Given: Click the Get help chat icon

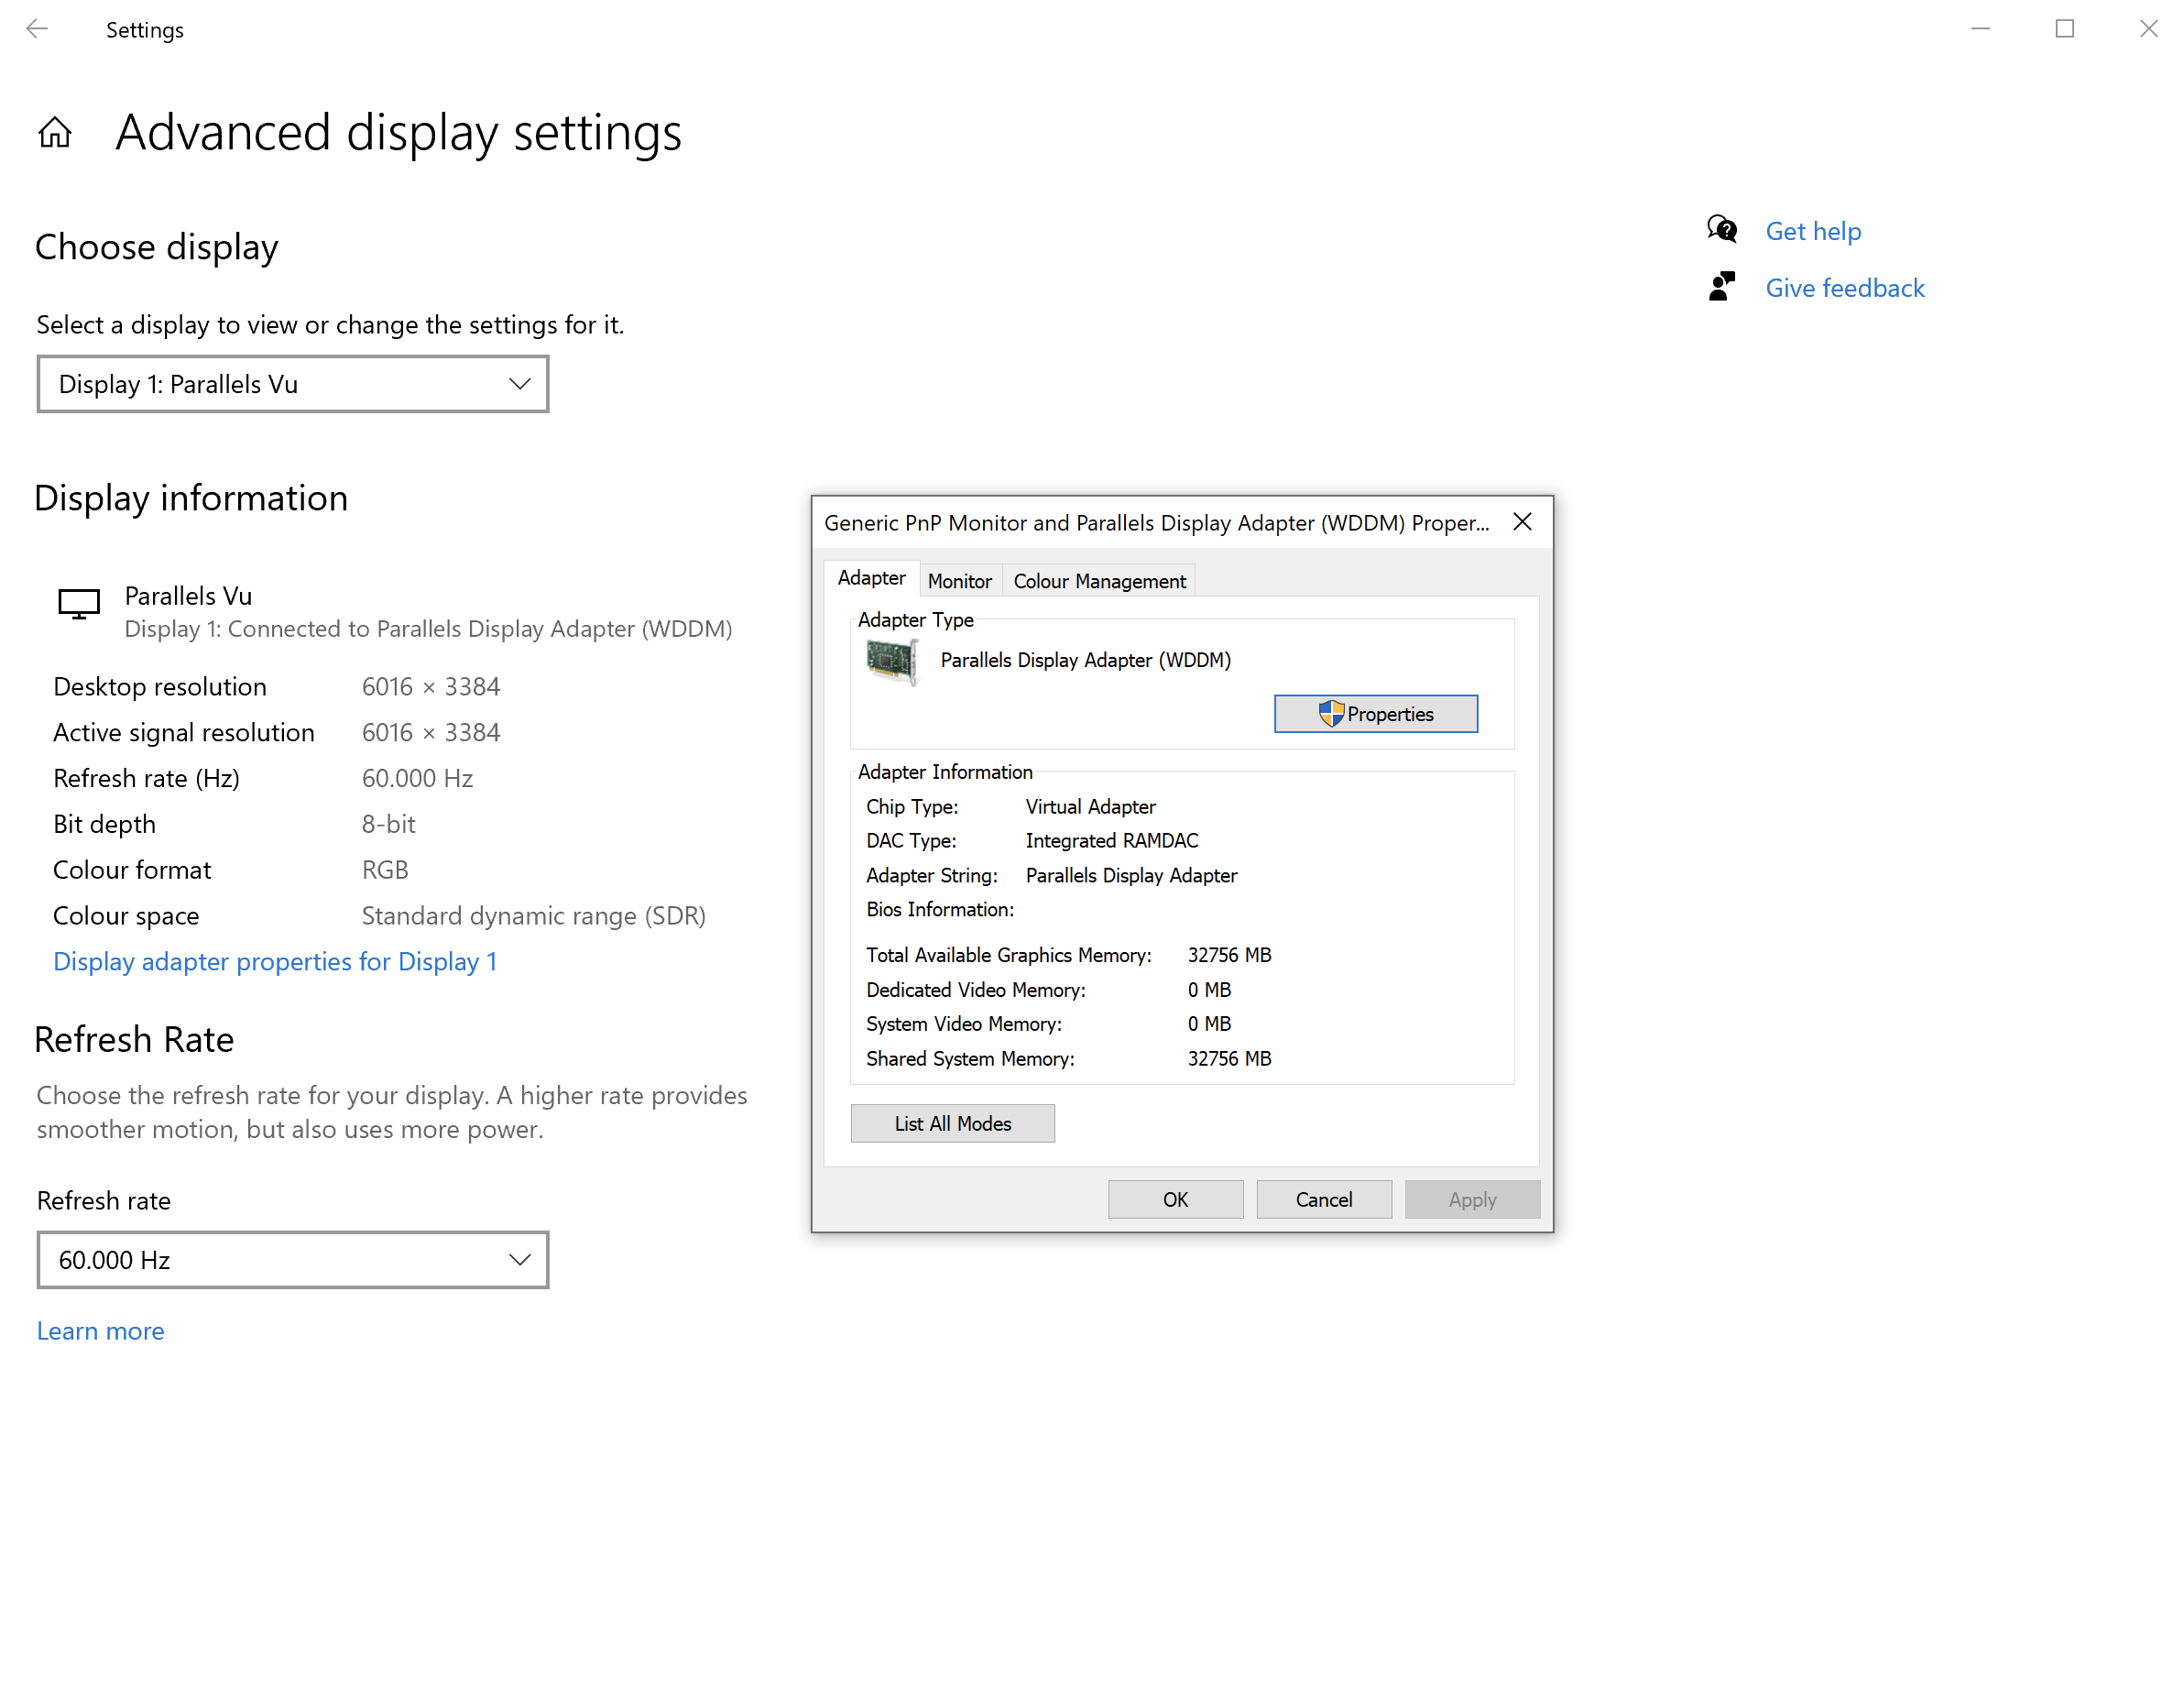Looking at the screenshot, I should pos(1721,230).
